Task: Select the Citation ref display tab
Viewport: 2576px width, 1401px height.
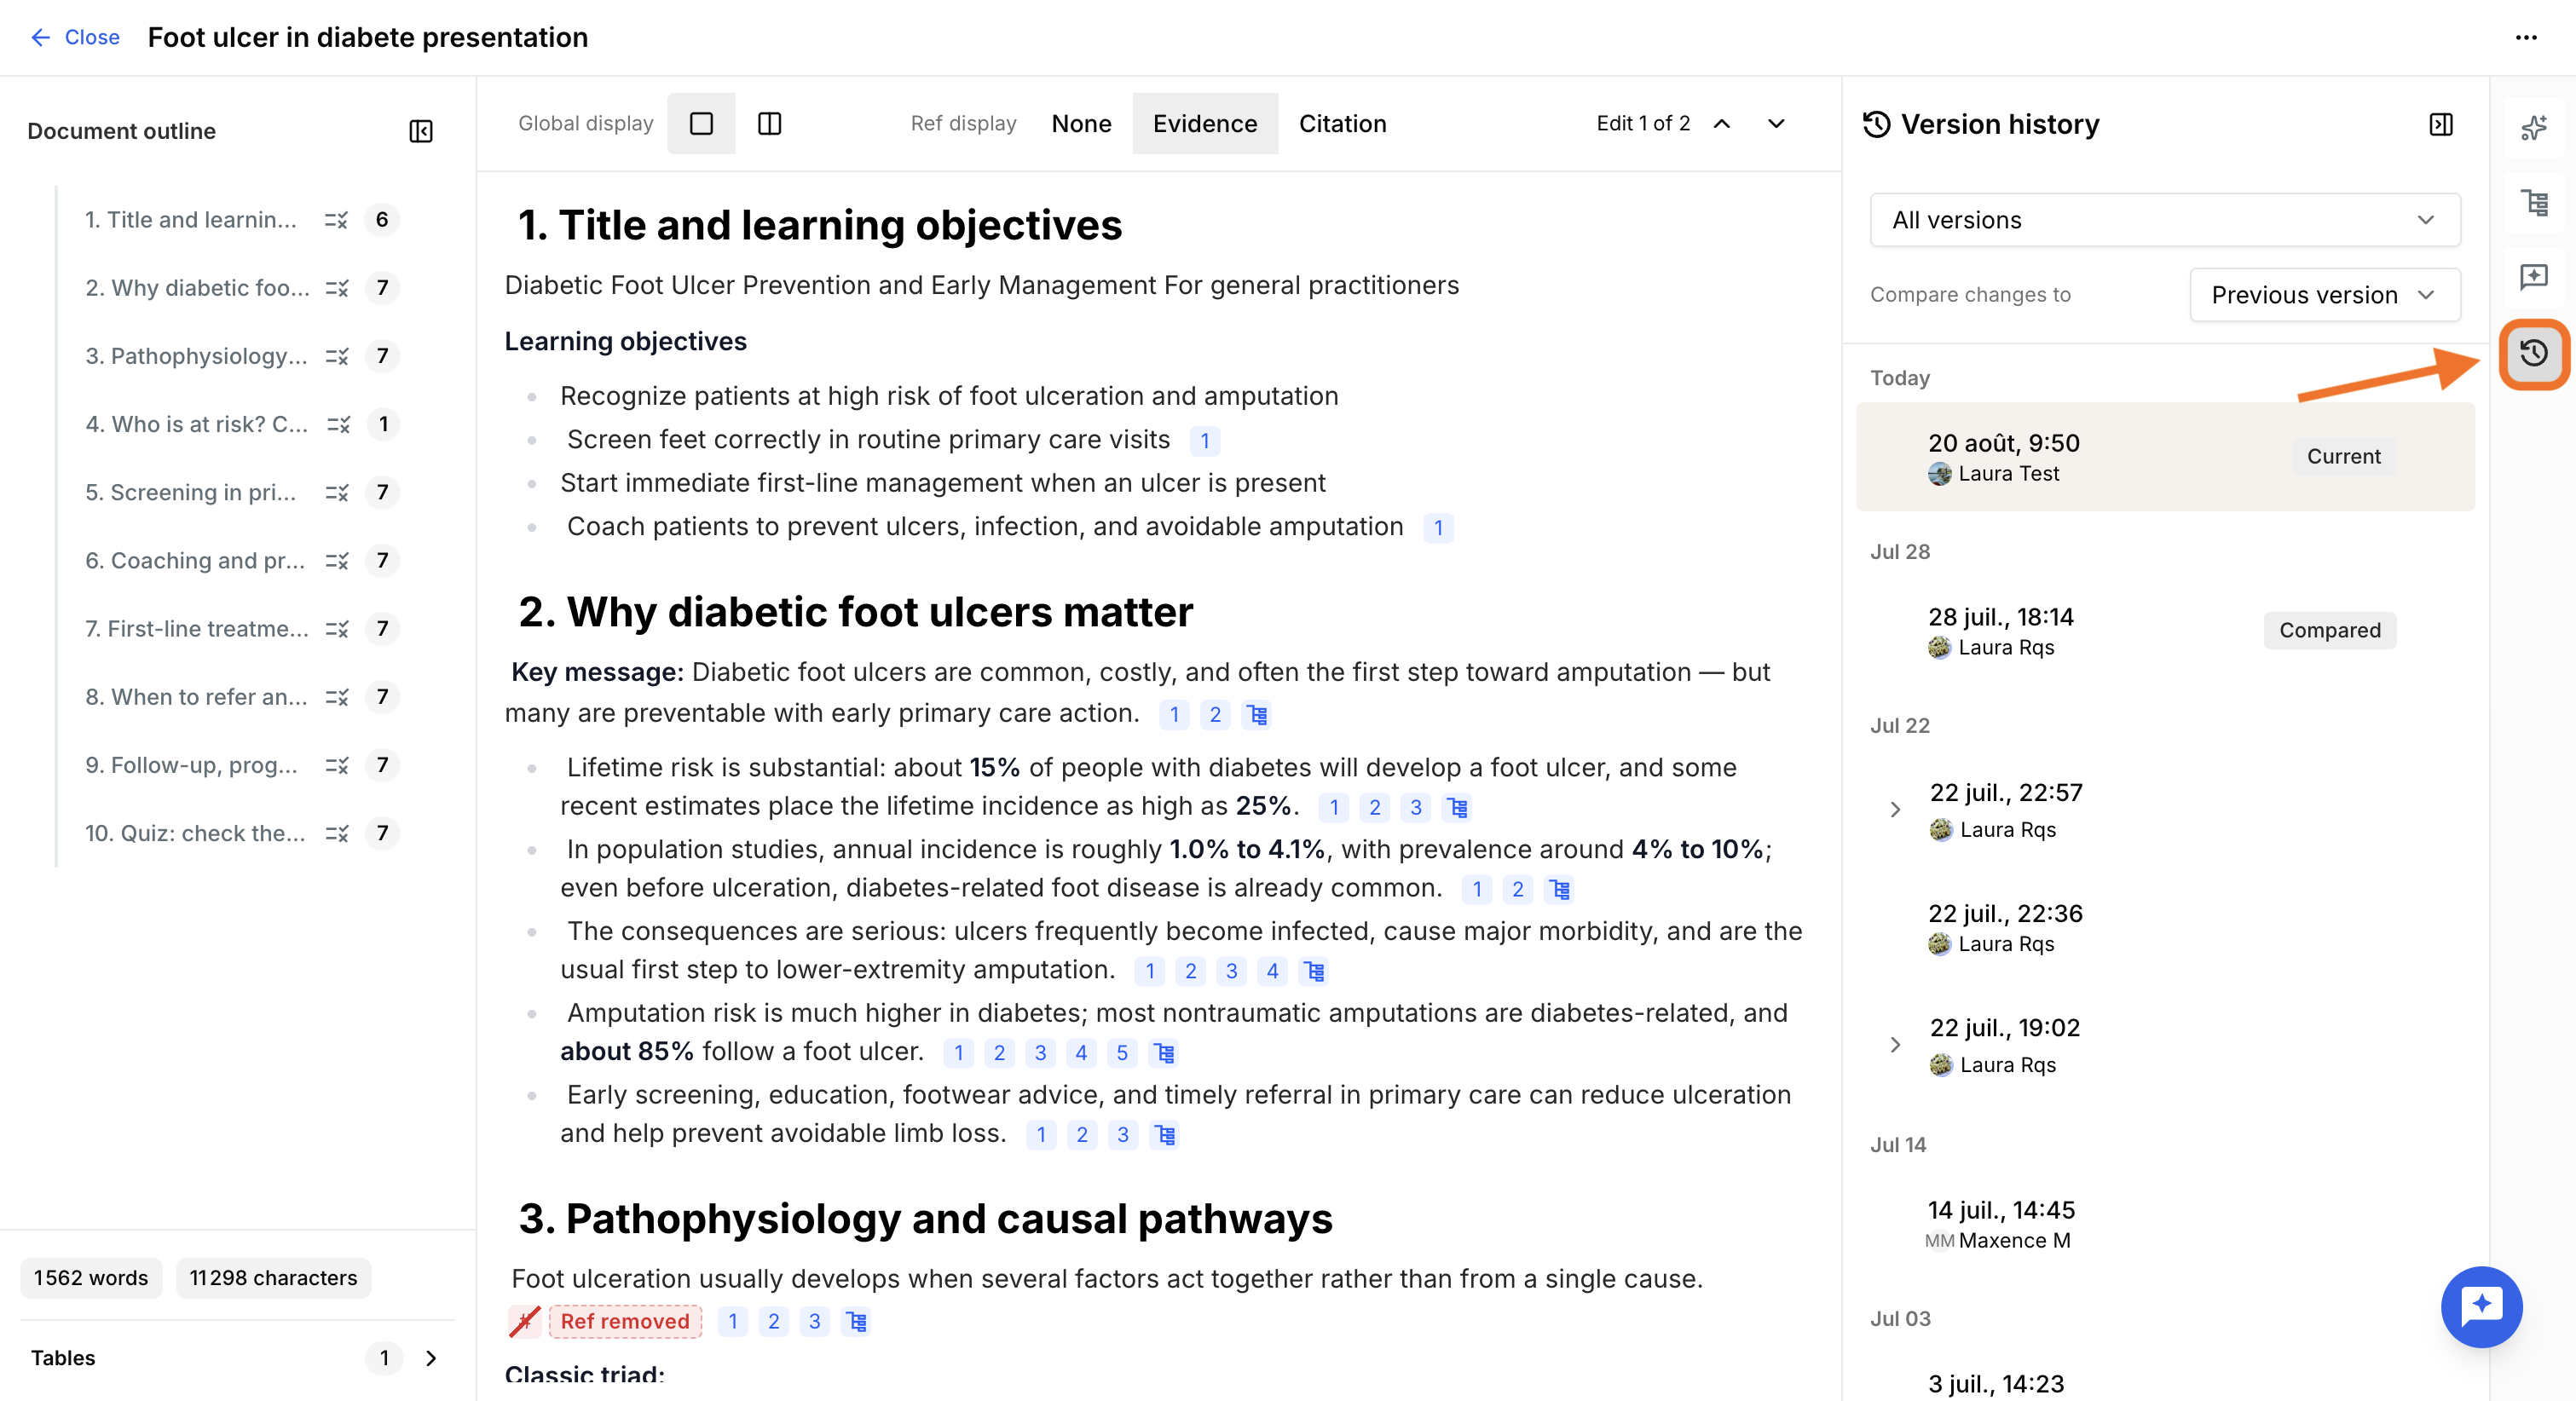Action: 1342,123
